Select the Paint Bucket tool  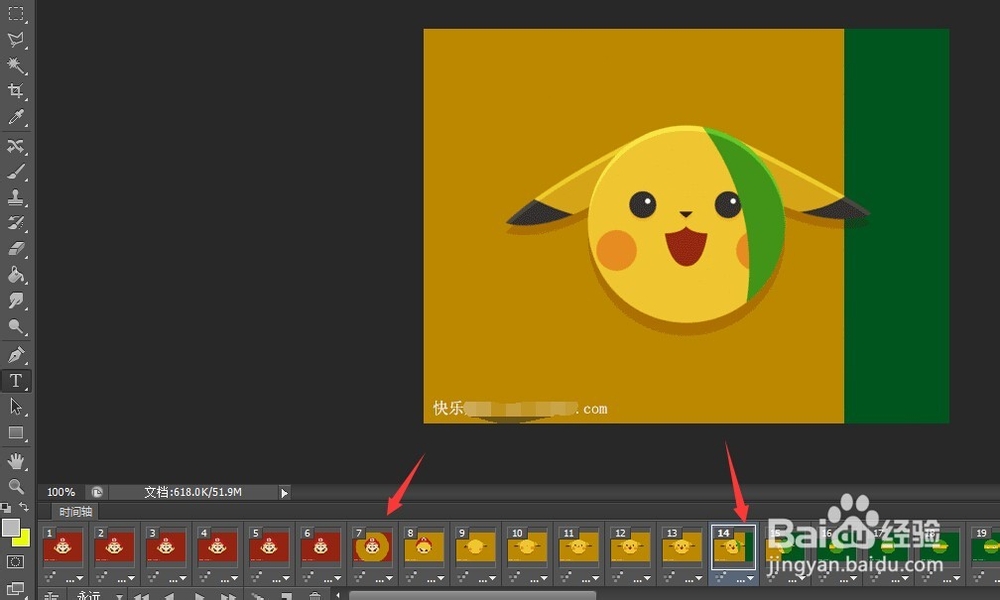[16, 275]
